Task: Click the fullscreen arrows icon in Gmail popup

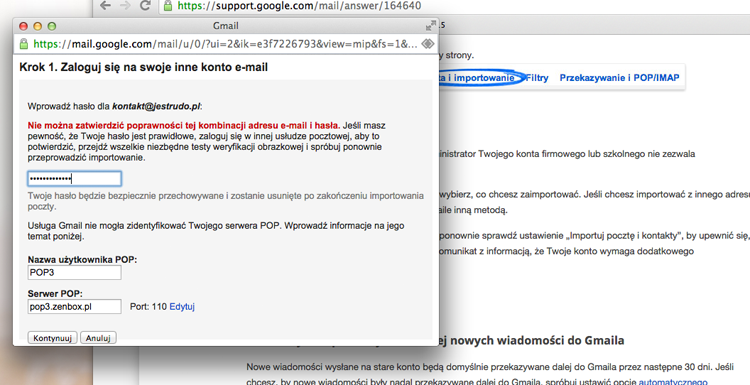Action: (431, 25)
